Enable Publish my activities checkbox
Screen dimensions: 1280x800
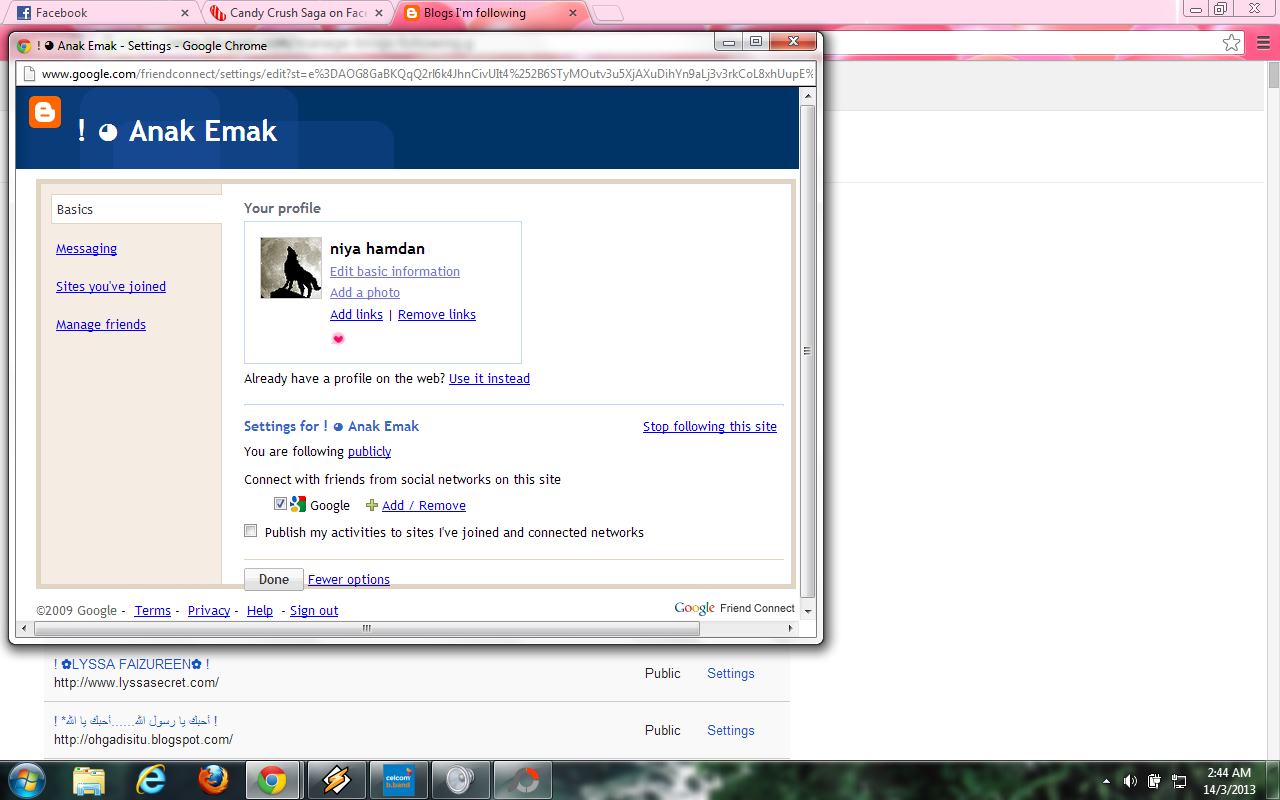tap(251, 531)
